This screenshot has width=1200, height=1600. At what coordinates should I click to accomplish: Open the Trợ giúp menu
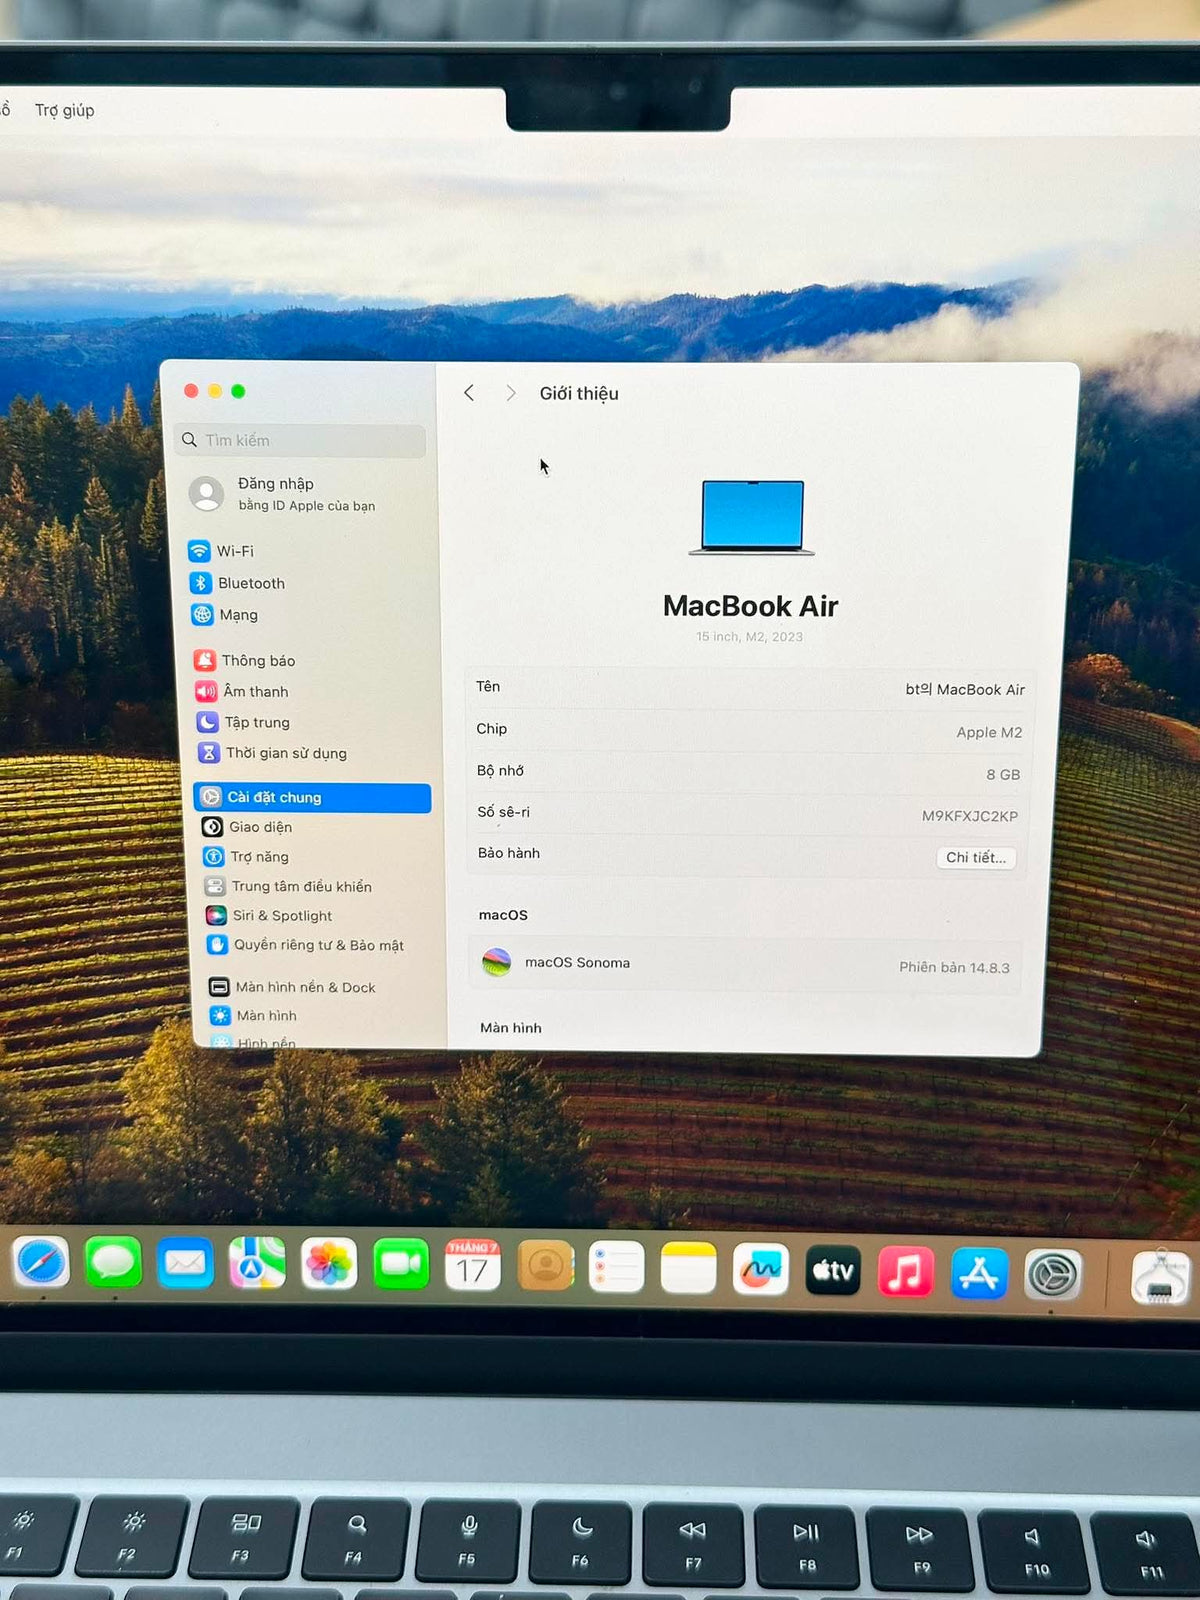65,110
